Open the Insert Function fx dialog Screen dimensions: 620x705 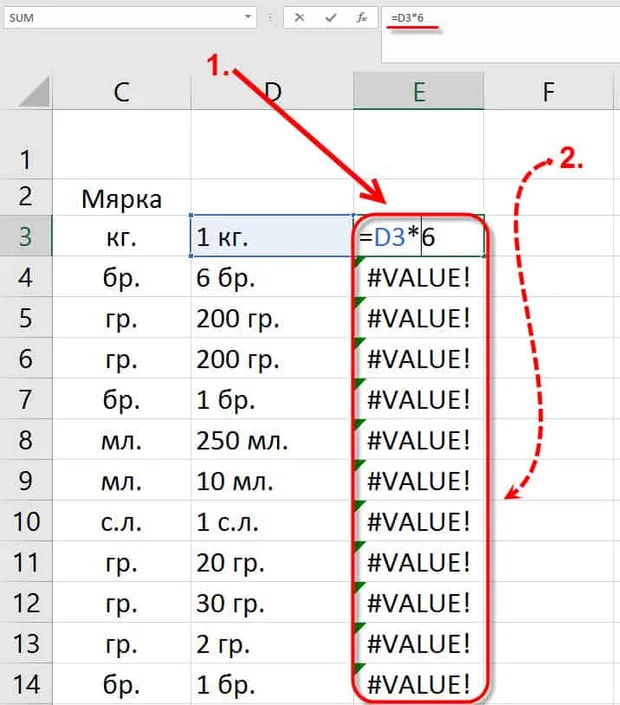(x=361, y=18)
